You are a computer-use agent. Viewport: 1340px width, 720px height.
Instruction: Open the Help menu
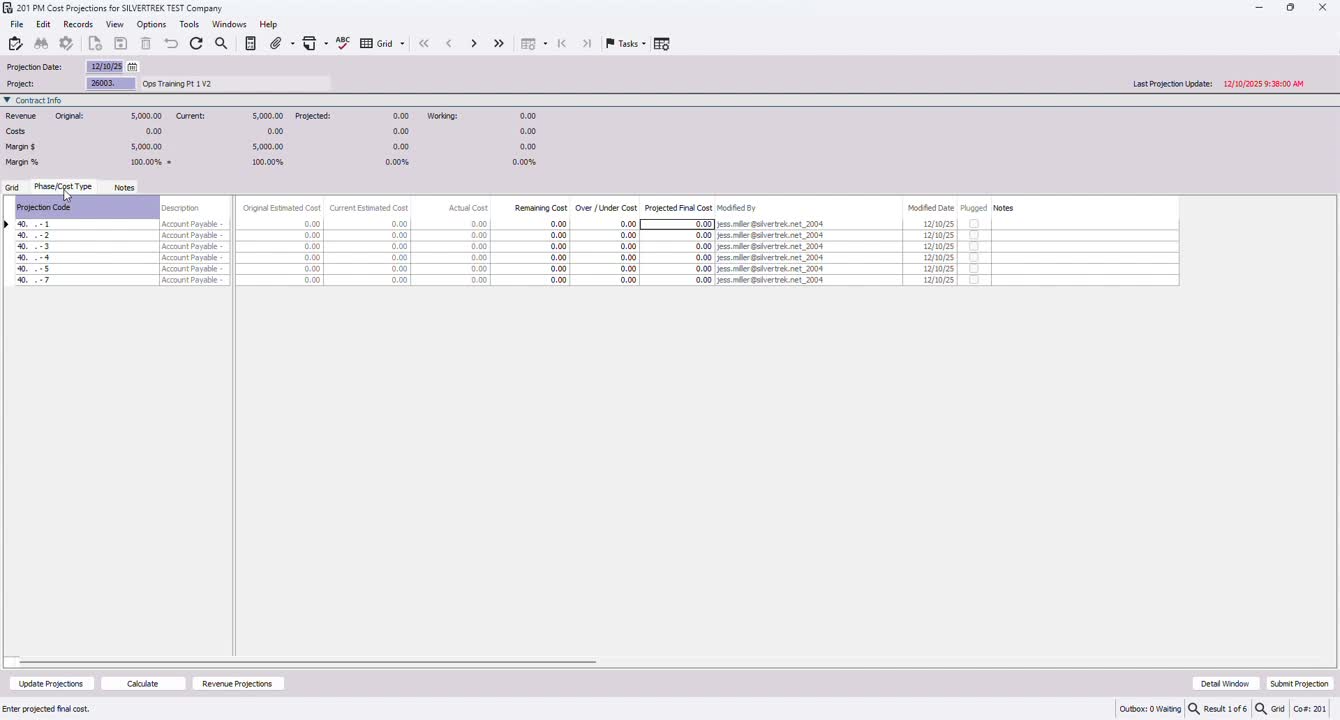(x=268, y=24)
